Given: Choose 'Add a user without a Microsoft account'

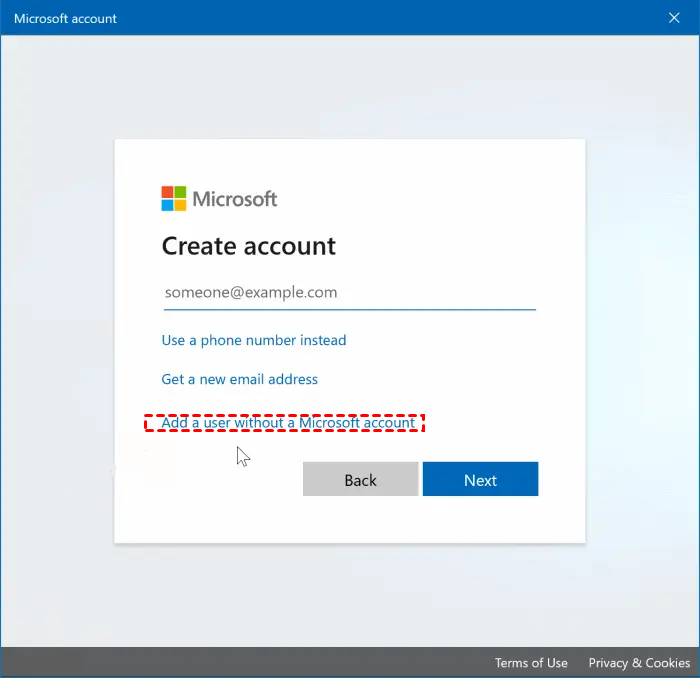Looking at the screenshot, I should (288, 422).
